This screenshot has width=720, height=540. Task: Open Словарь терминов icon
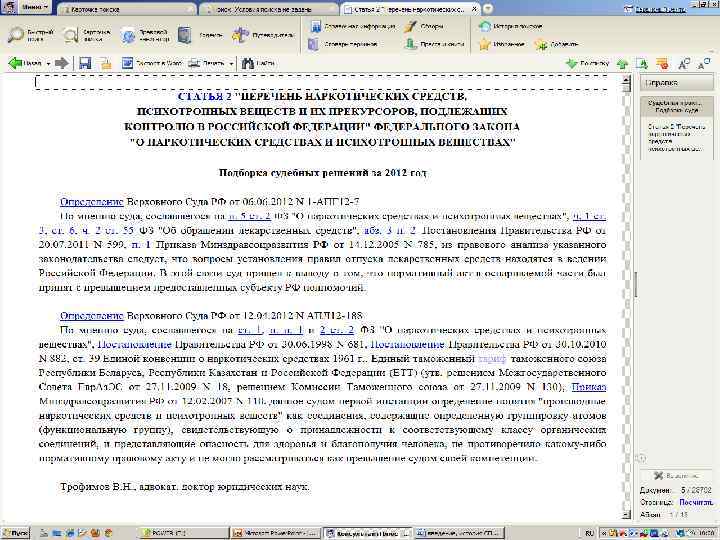click(x=313, y=44)
